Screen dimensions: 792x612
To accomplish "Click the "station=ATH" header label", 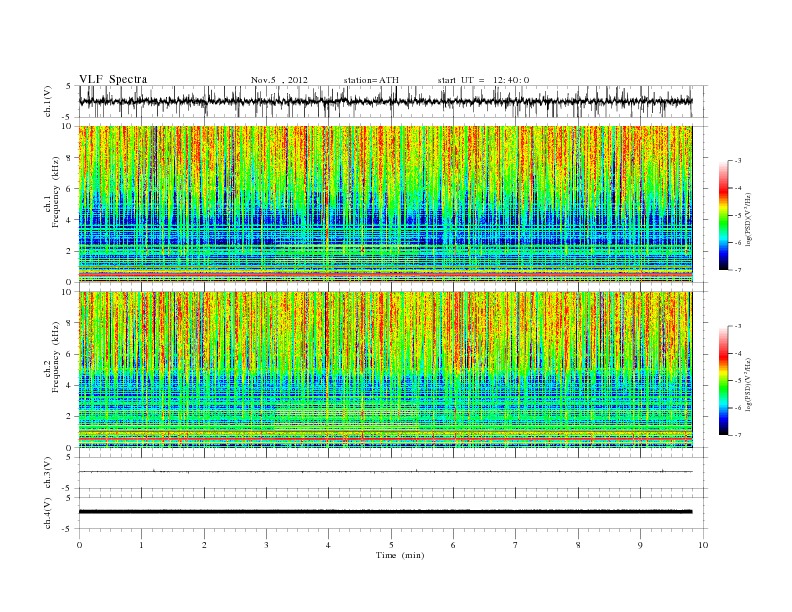I will pyautogui.click(x=371, y=80).
